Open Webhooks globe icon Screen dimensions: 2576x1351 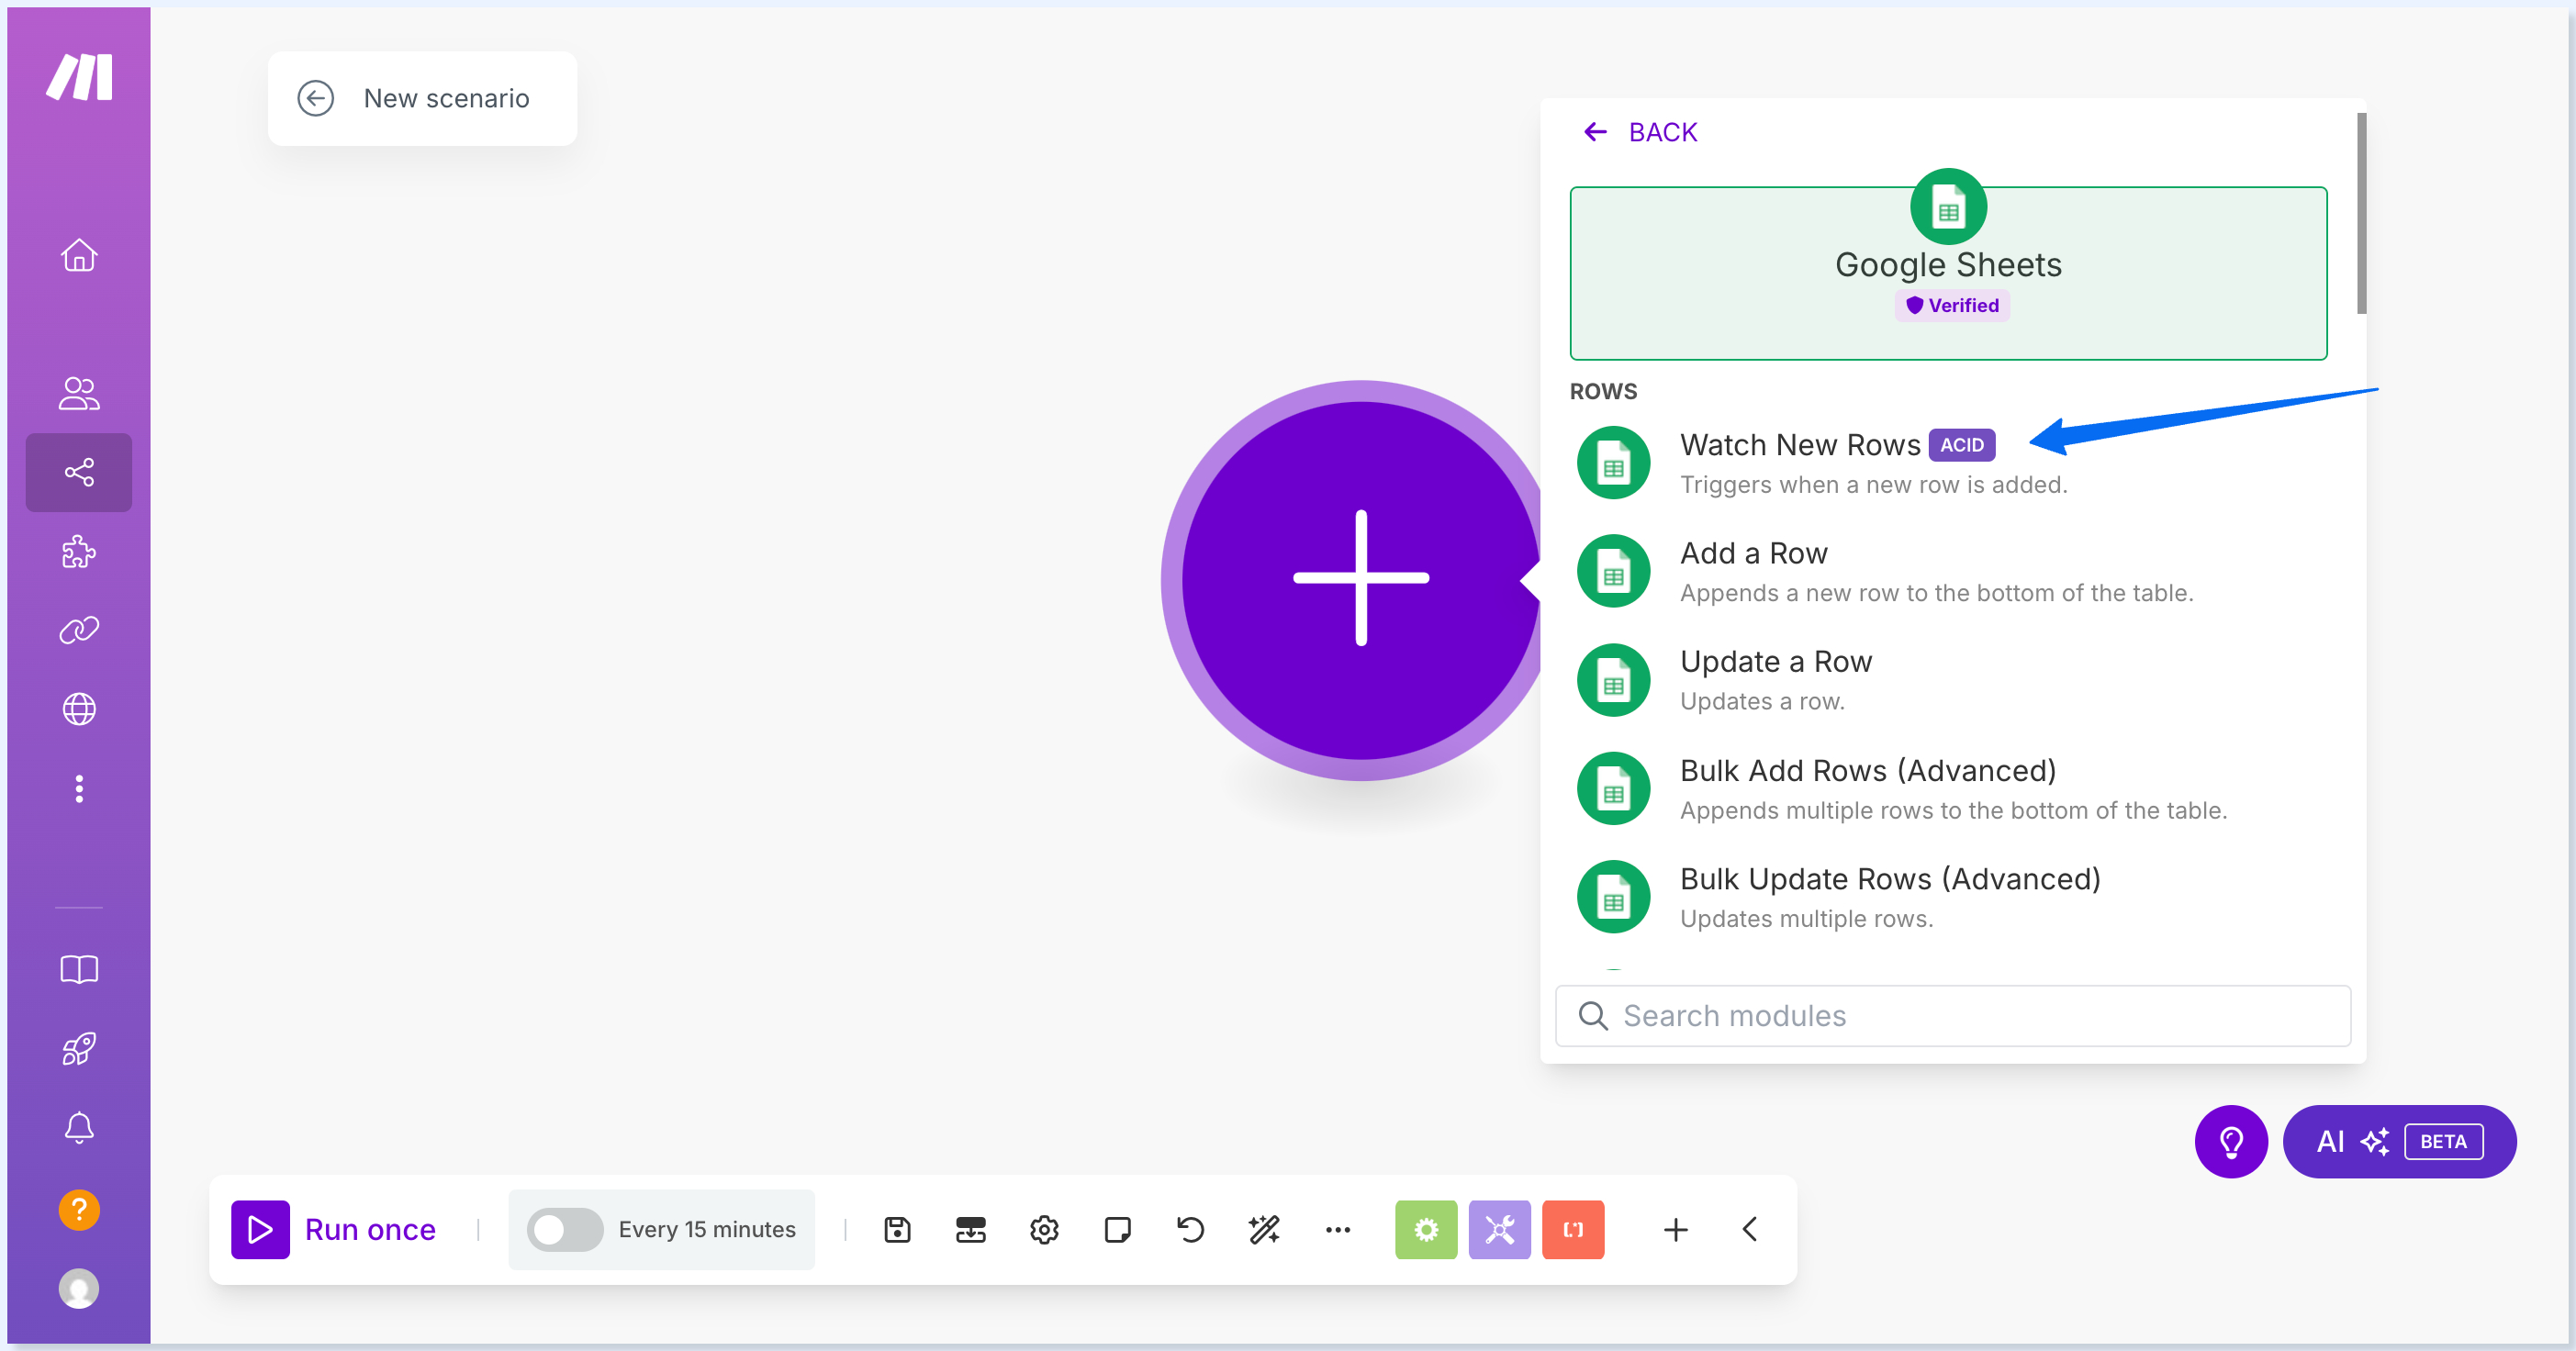(x=79, y=709)
